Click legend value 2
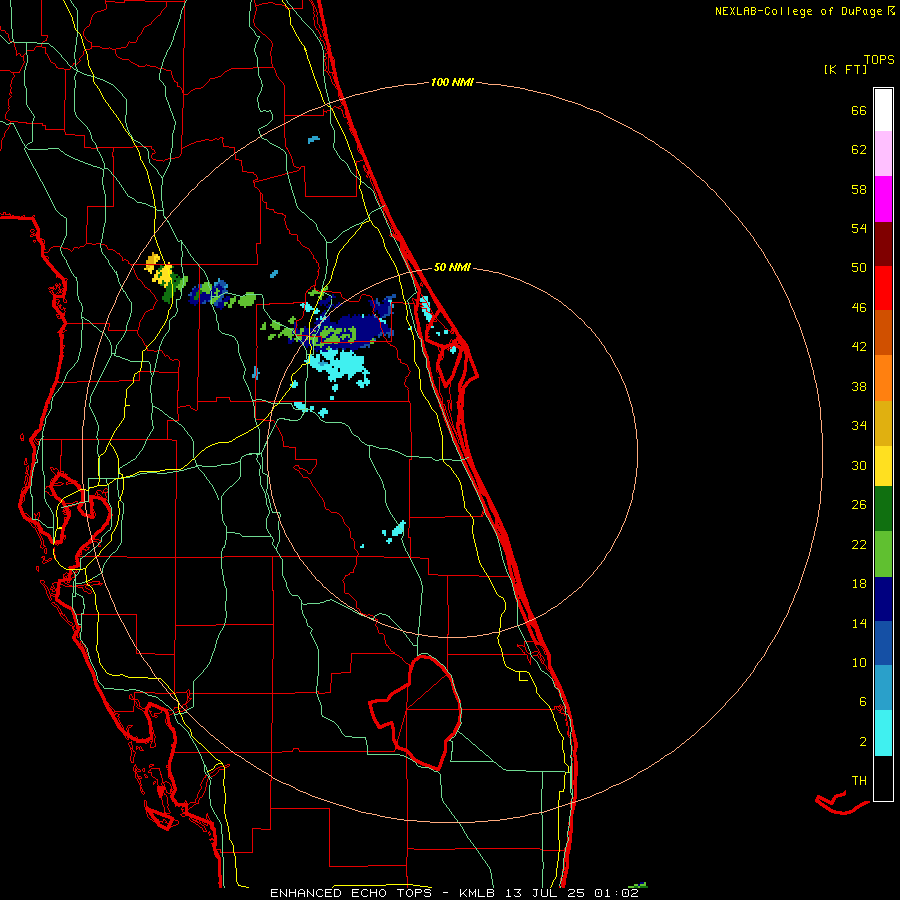Viewport: 900px width, 900px height. [863, 742]
